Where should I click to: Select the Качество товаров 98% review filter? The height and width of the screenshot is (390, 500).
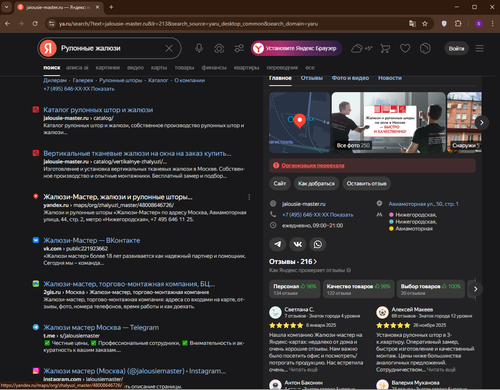point(358,289)
